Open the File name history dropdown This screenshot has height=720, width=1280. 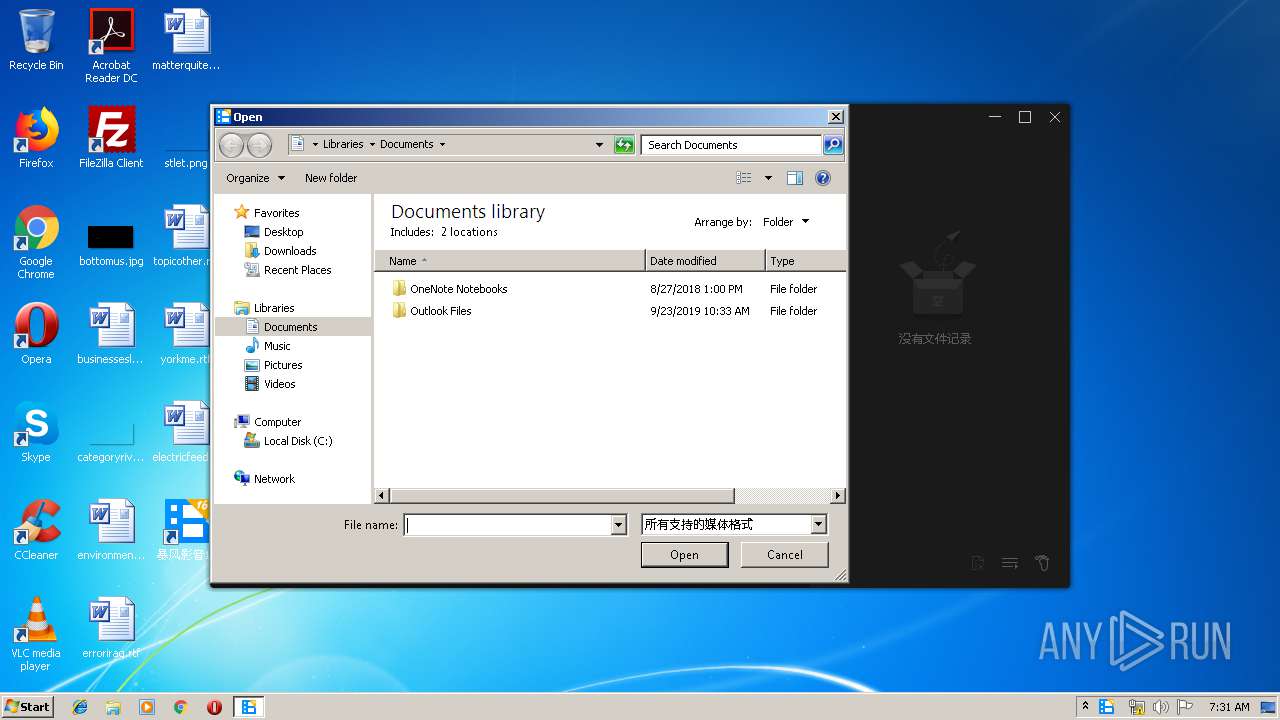coord(618,525)
